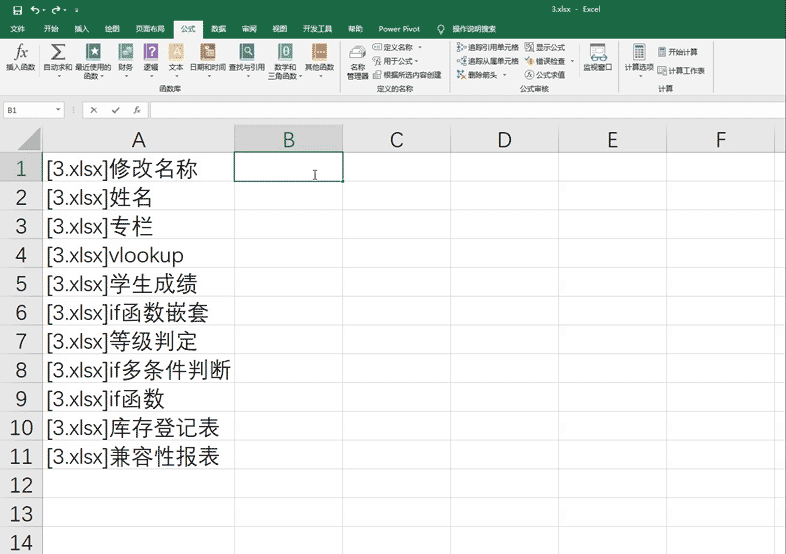Click the AutoSum (自动求和) sigma icon

pos(58,52)
